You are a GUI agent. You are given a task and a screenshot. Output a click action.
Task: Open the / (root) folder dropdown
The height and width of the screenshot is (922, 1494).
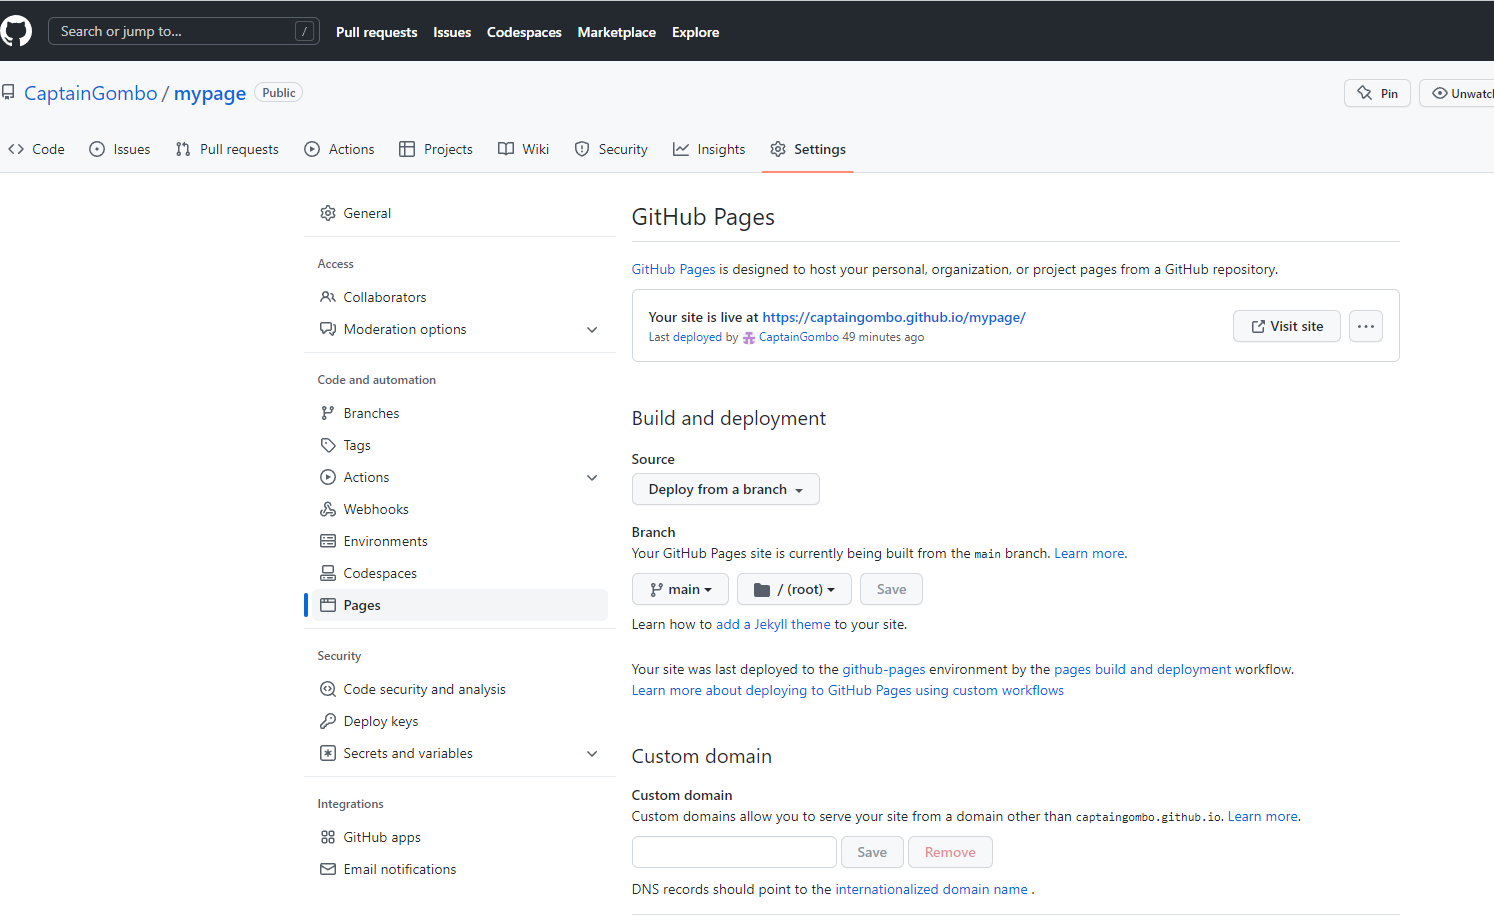point(794,589)
